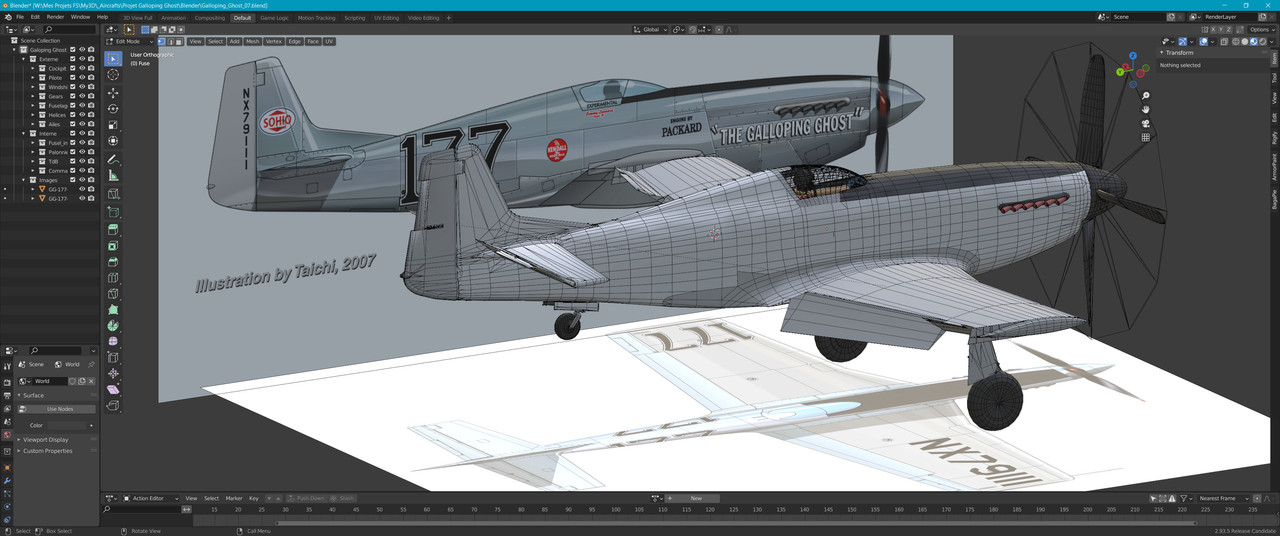Select the Smooth vertices tool
The image size is (1280, 536).
pos(113,341)
